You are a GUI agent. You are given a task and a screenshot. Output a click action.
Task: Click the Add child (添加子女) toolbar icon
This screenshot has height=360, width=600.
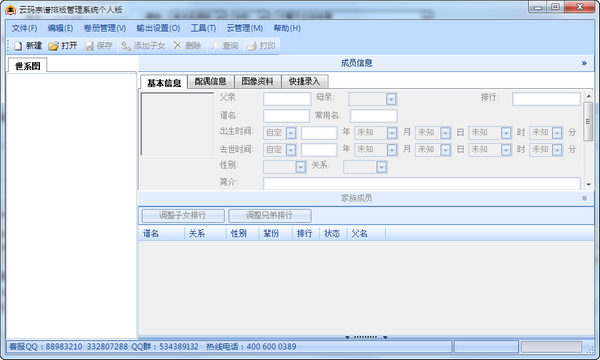(126, 46)
